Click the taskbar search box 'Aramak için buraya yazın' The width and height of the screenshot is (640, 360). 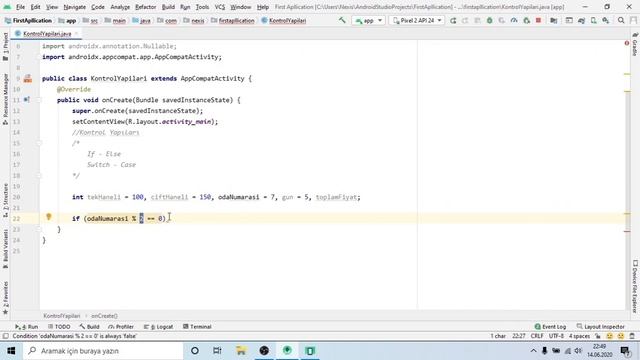pos(102,351)
